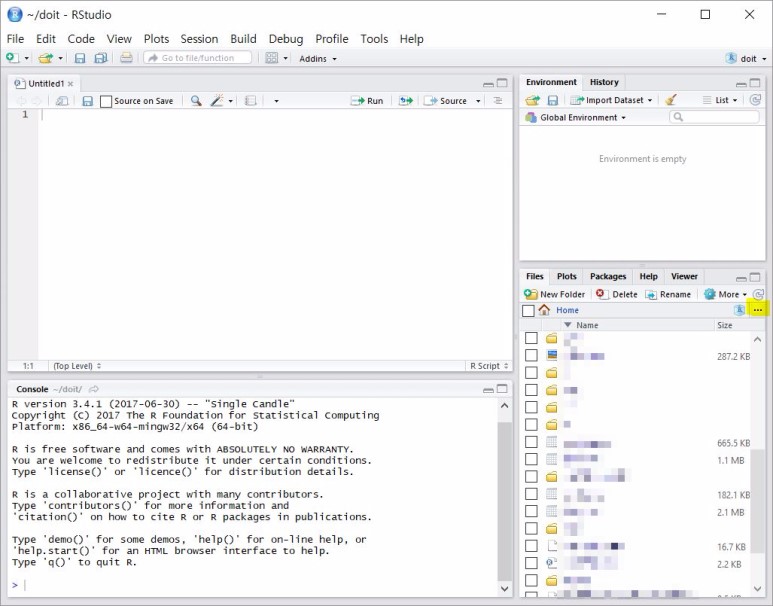Save the Untitled1 script via editor toolbar
The height and width of the screenshot is (606, 773).
click(x=88, y=101)
